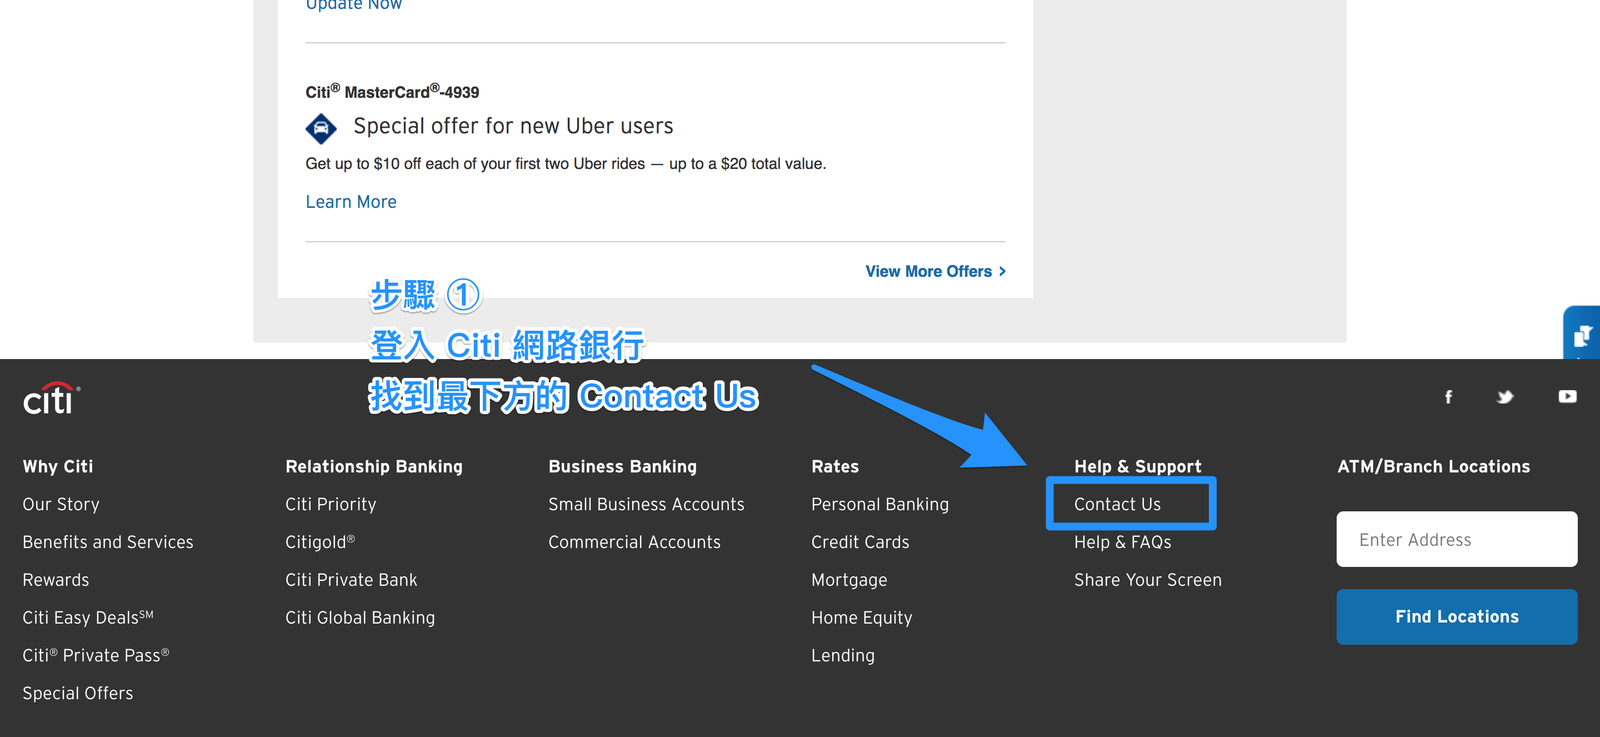The height and width of the screenshot is (737, 1600).
Task: Open Help & FAQs link
Action: tap(1122, 542)
